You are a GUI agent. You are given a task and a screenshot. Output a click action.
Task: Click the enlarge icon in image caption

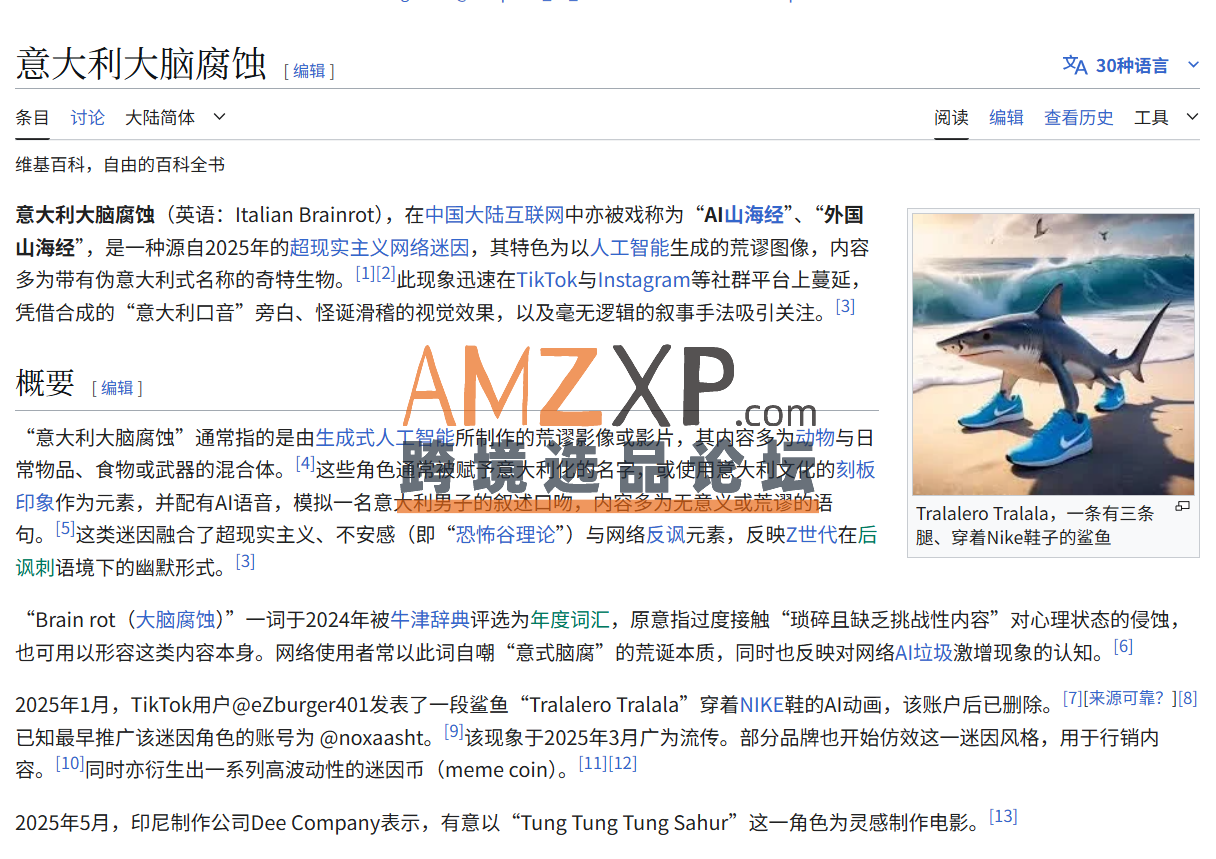point(1182,507)
